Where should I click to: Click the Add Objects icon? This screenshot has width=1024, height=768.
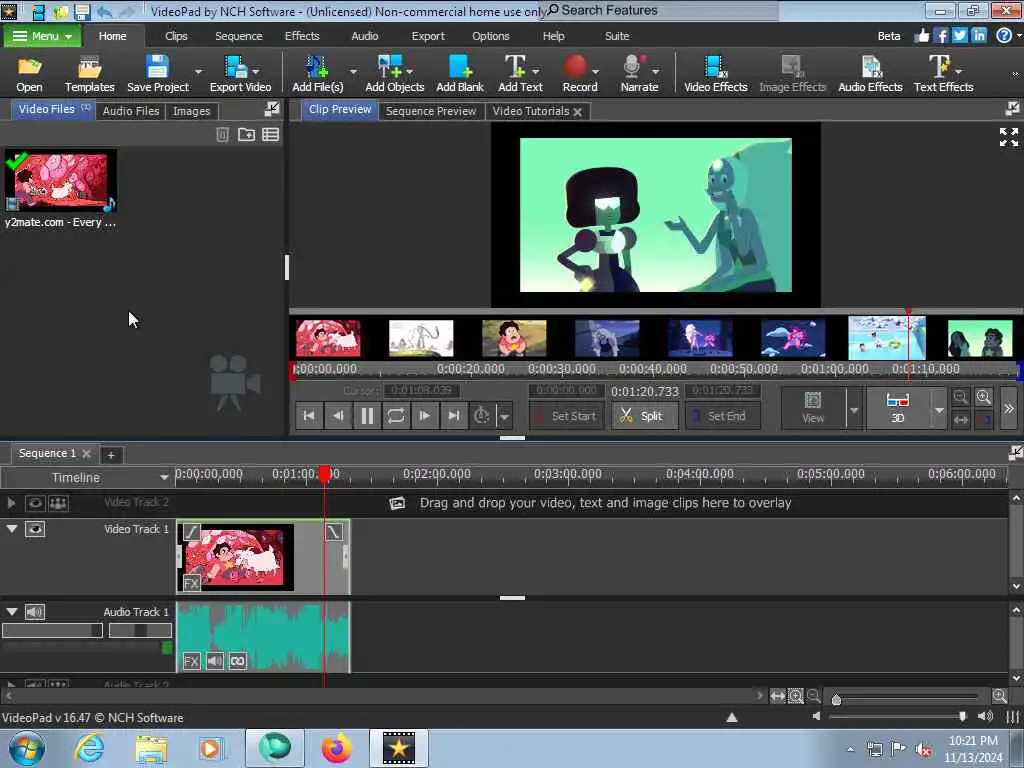394,74
